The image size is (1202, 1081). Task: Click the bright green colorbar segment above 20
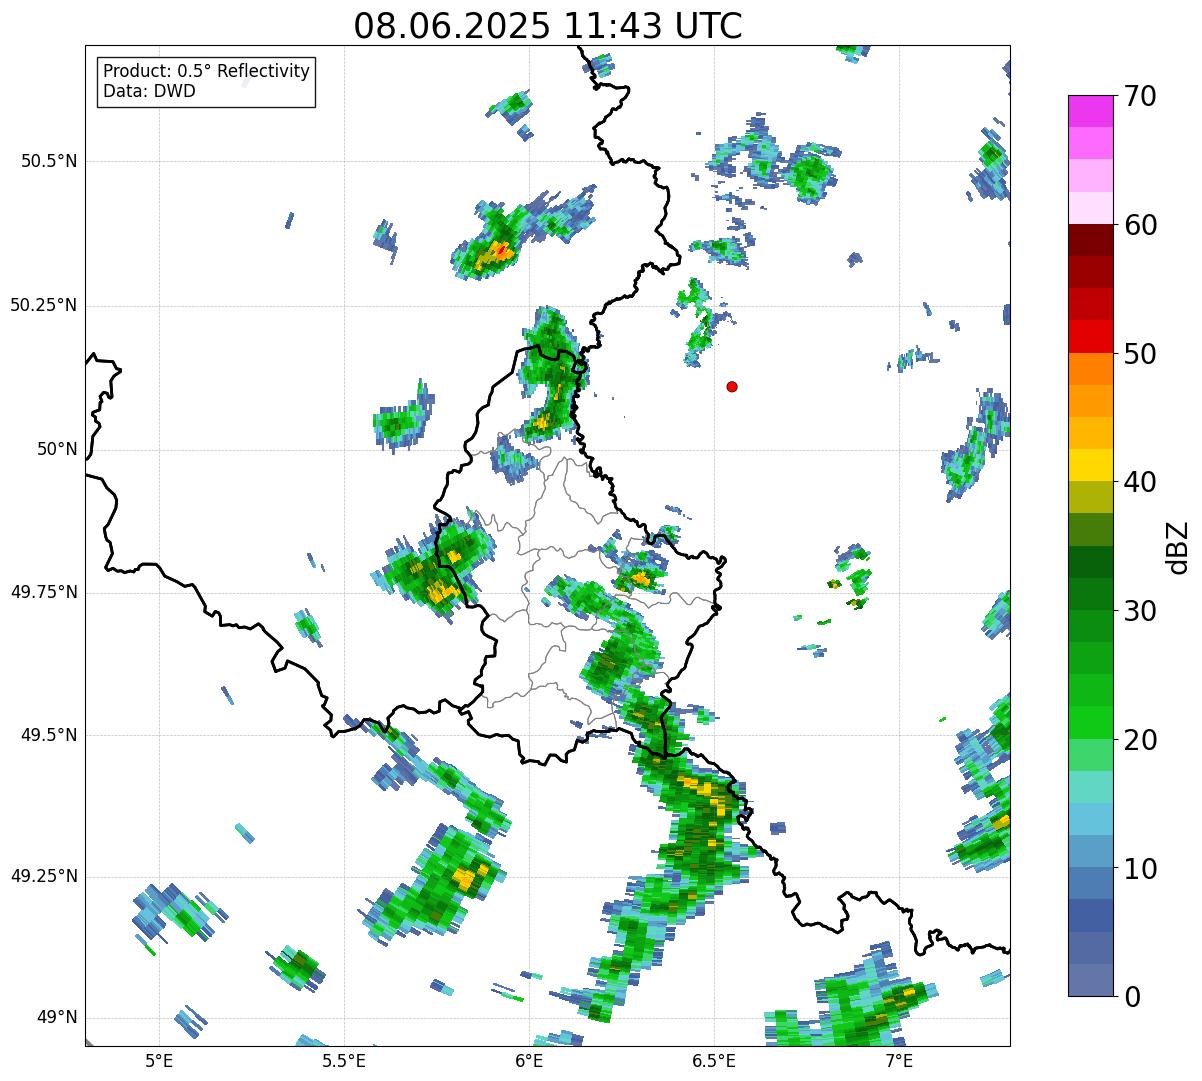click(x=1090, y=722)
